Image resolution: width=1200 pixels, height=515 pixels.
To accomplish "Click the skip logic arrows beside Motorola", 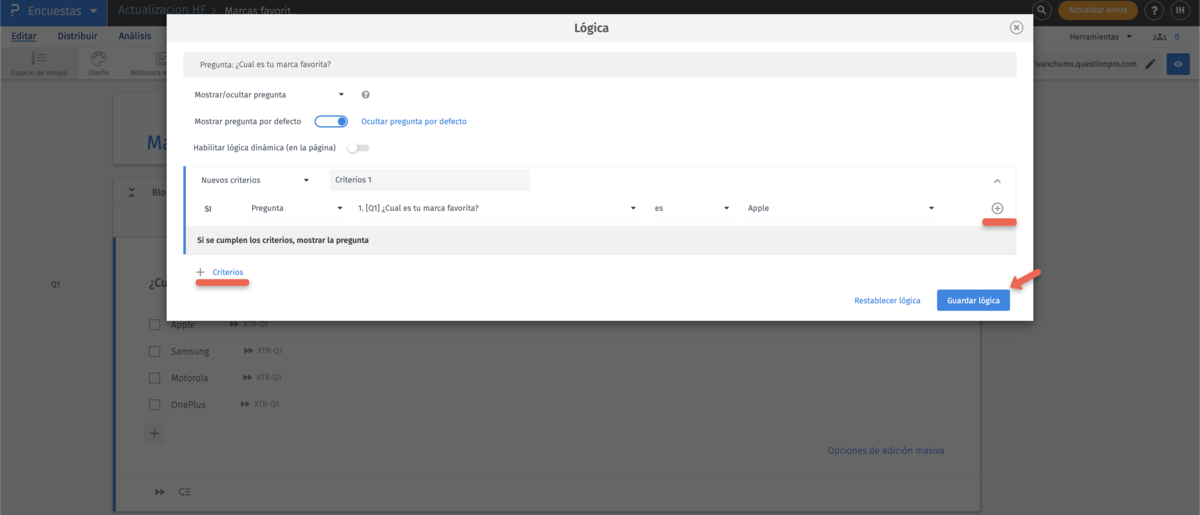I will [x=248, y=378].
